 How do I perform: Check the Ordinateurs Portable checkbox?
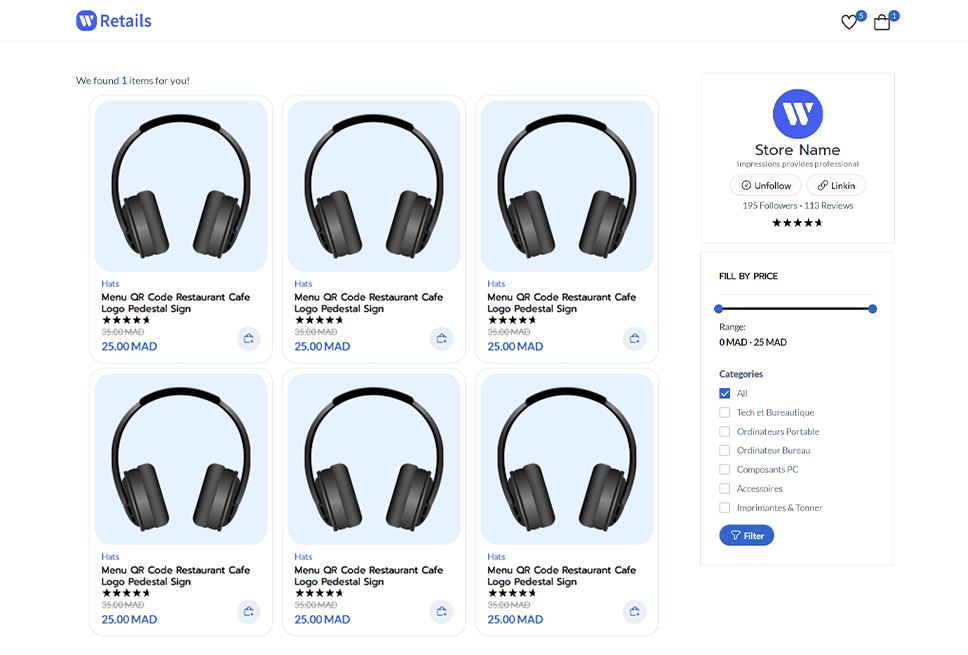click(x=725, y=432)
